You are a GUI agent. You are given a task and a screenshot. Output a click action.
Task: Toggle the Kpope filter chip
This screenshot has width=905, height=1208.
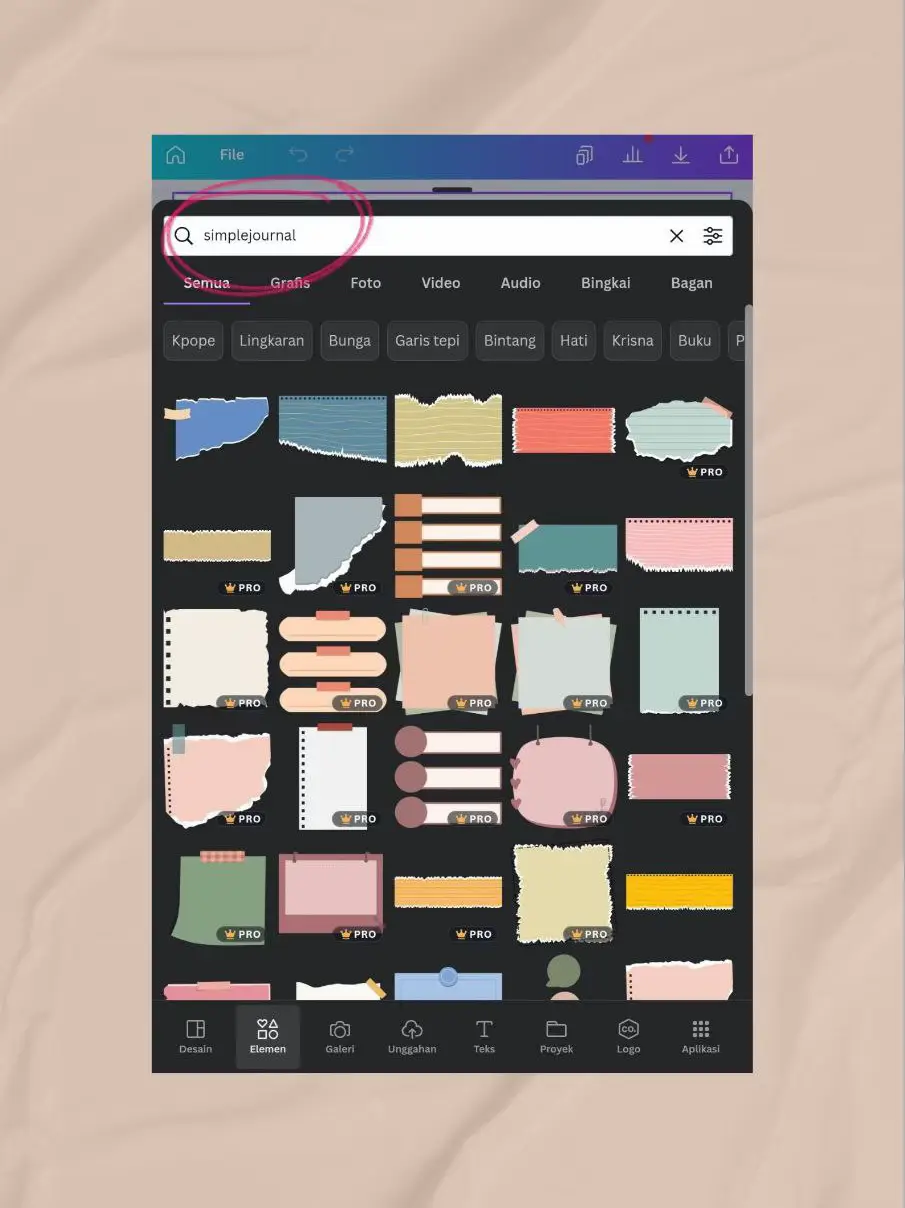point(192,340)
